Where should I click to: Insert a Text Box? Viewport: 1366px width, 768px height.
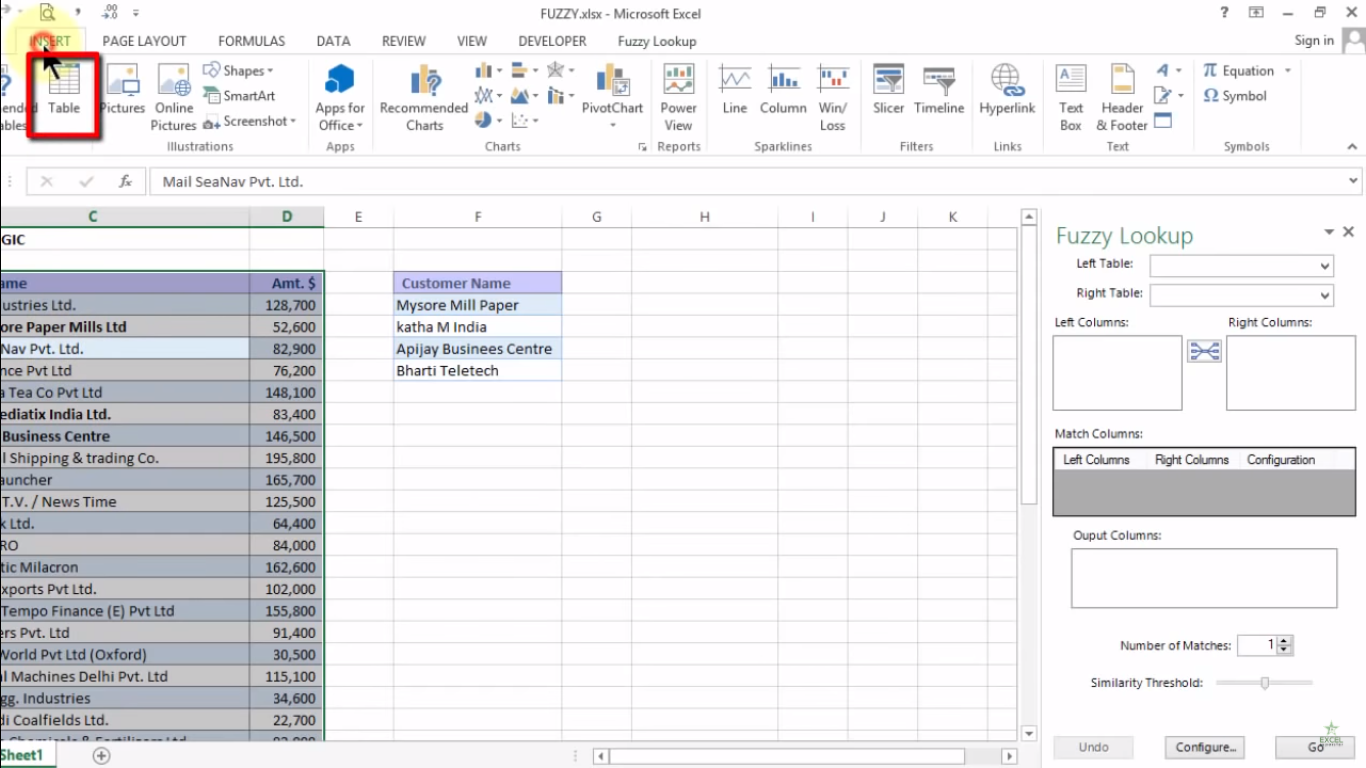pyautogui.click(x=1071, y=97)
